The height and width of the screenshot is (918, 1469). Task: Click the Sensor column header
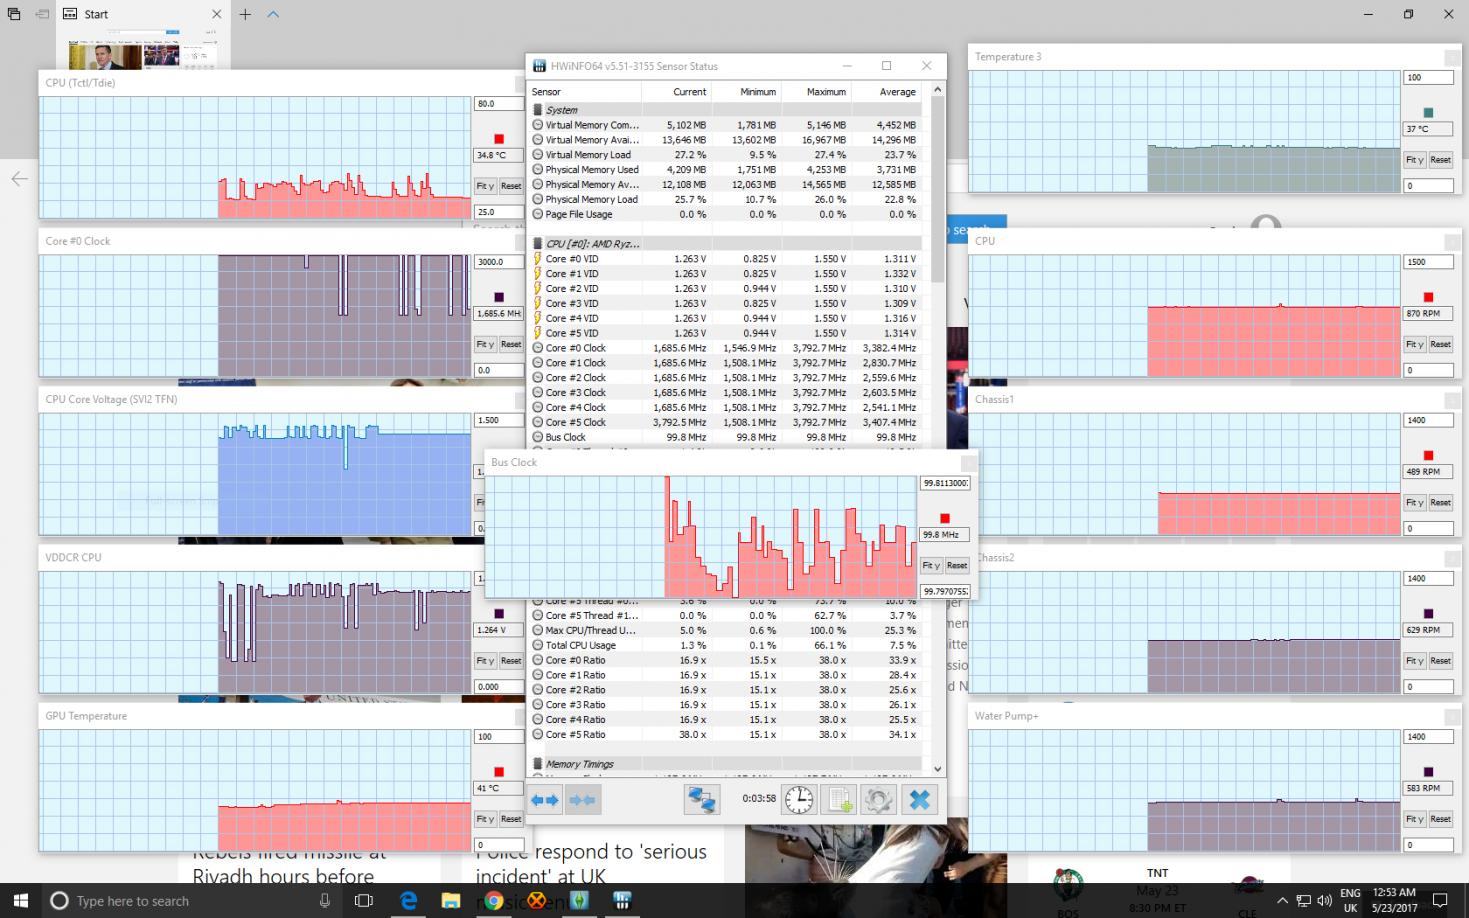(x=584, y=91)
